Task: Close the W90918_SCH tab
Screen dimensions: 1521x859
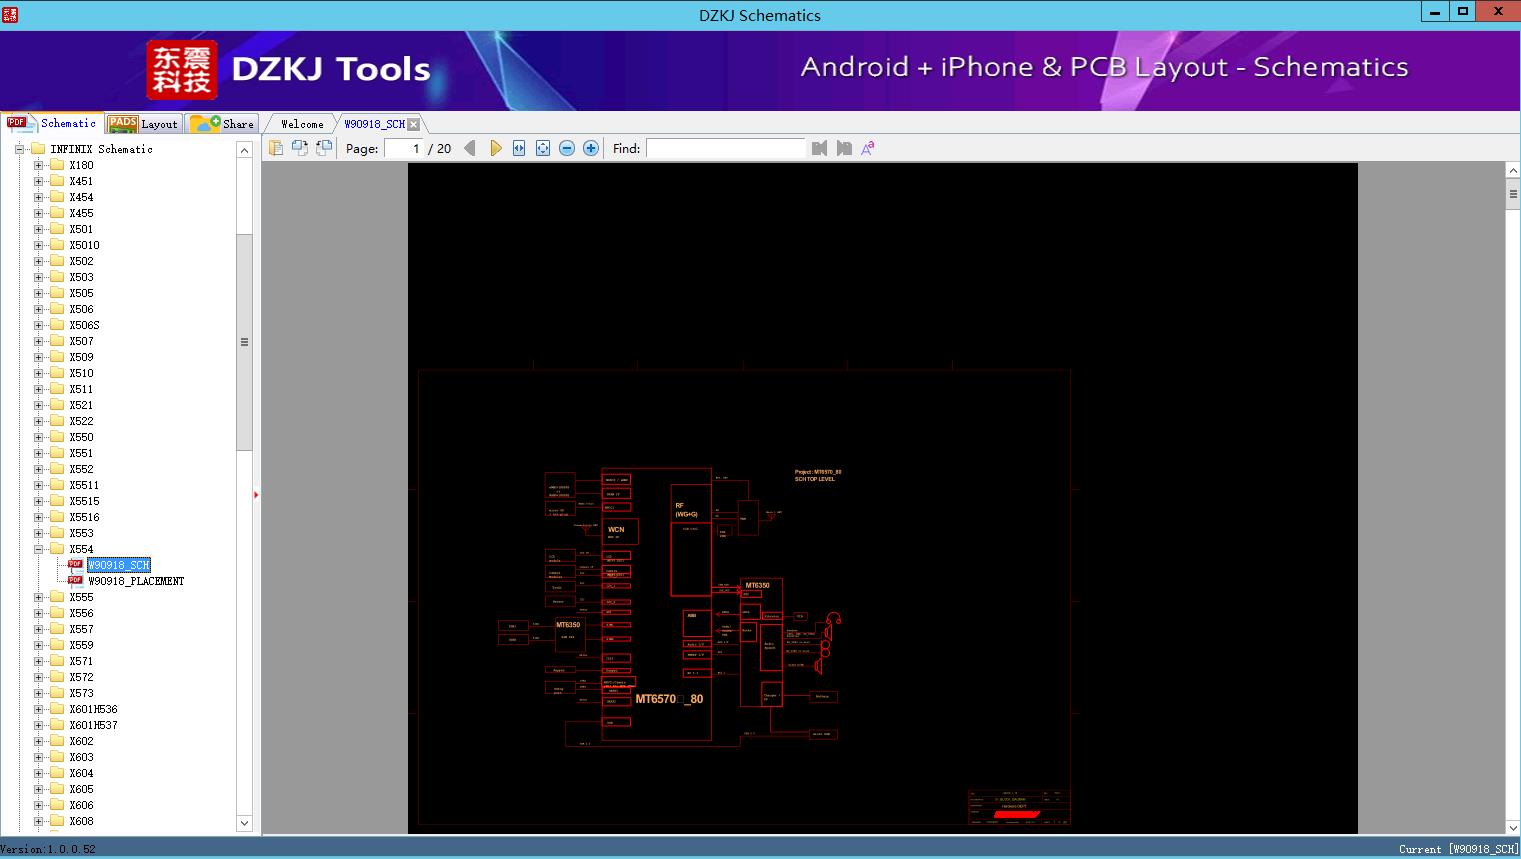Action: 414,125
